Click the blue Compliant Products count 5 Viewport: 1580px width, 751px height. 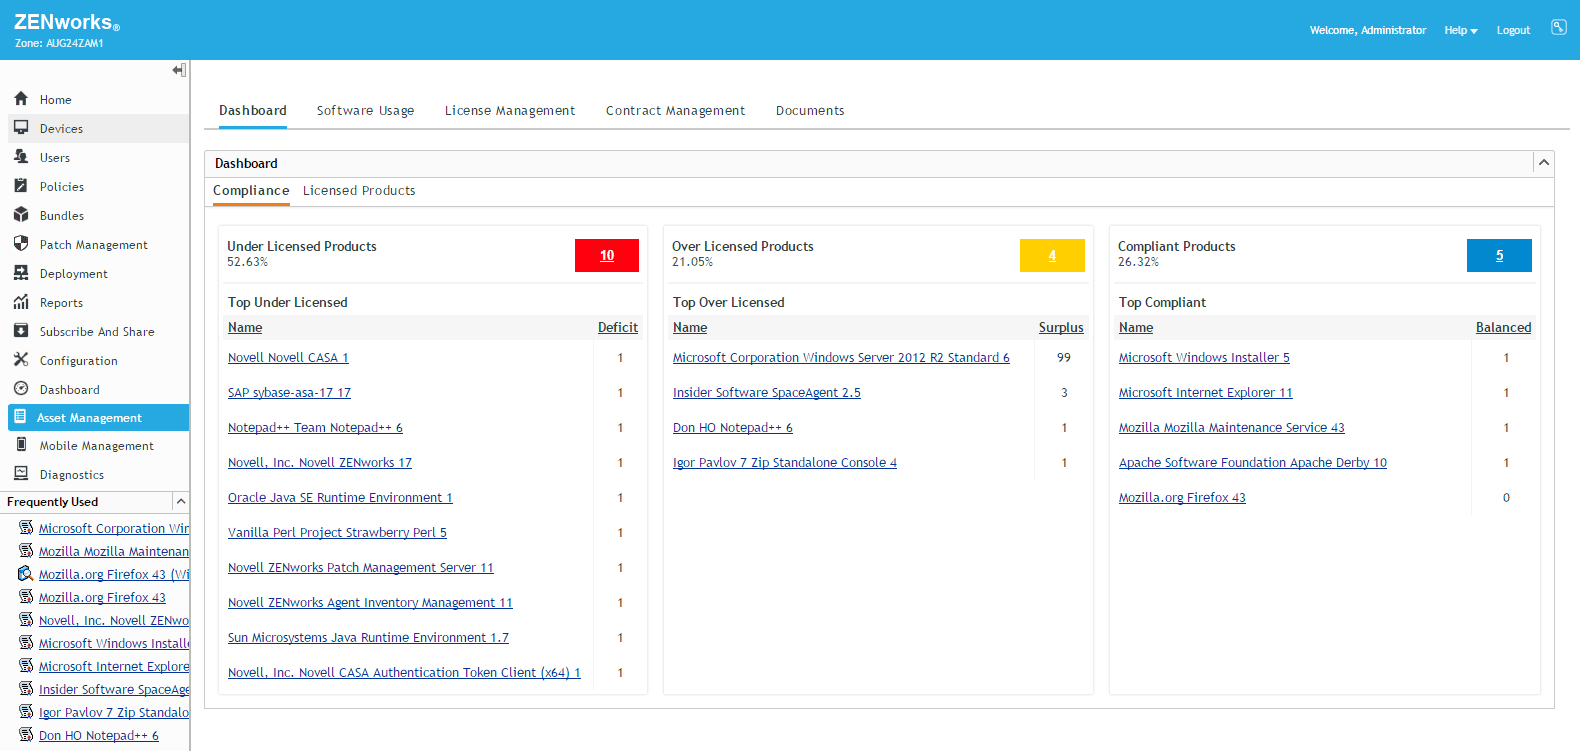(x=1499, y=255)
